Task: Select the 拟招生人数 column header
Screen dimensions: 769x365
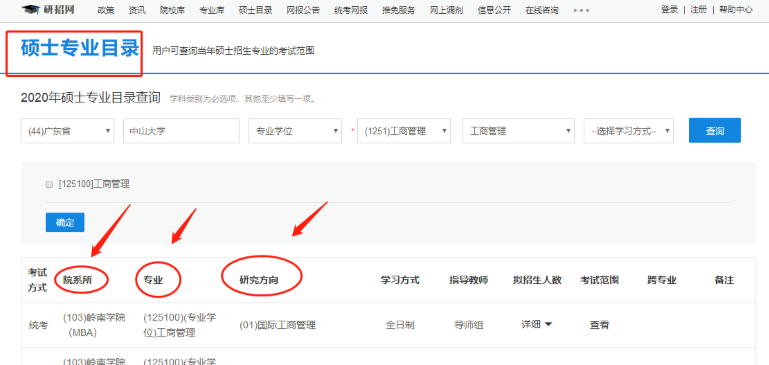Action: click(537, 280)
